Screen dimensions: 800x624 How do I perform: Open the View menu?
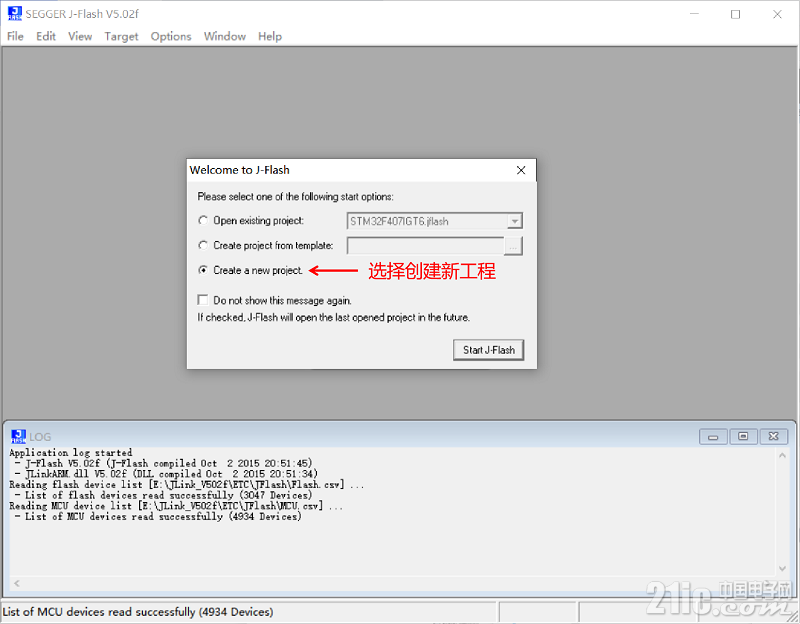[80, 36]
